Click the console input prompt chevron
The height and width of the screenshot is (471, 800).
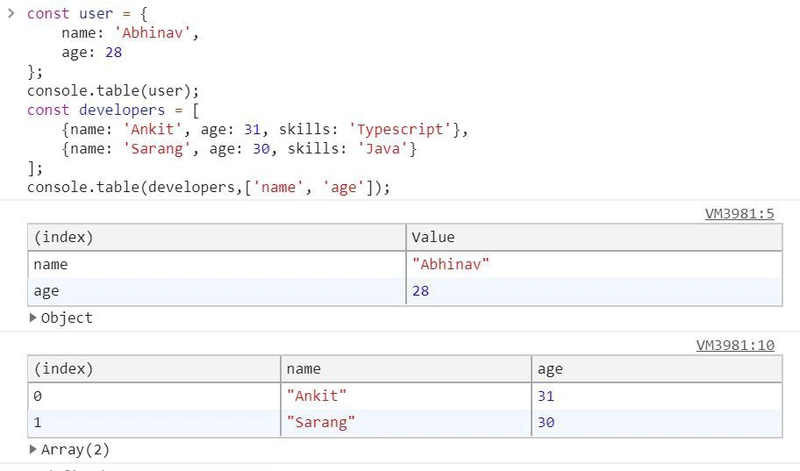tap(11, 15)
